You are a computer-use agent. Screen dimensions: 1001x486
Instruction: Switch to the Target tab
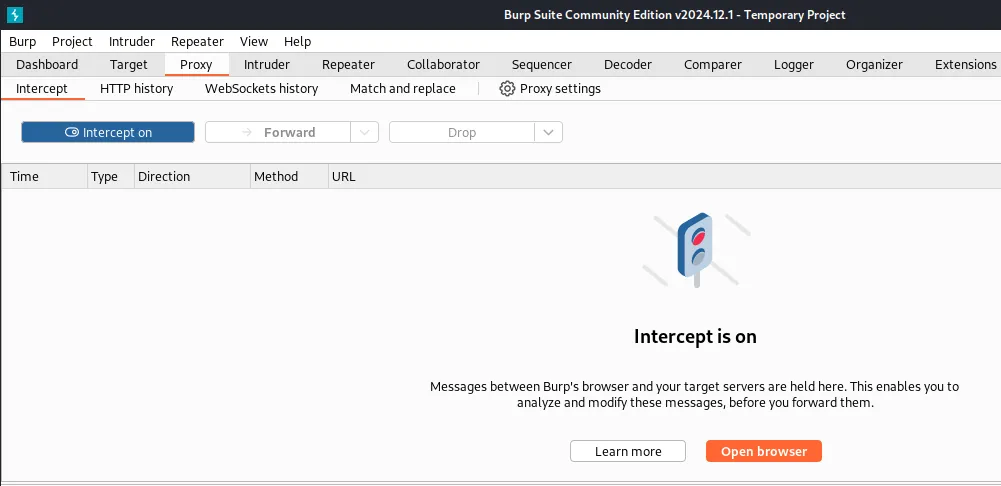[128, 65]
